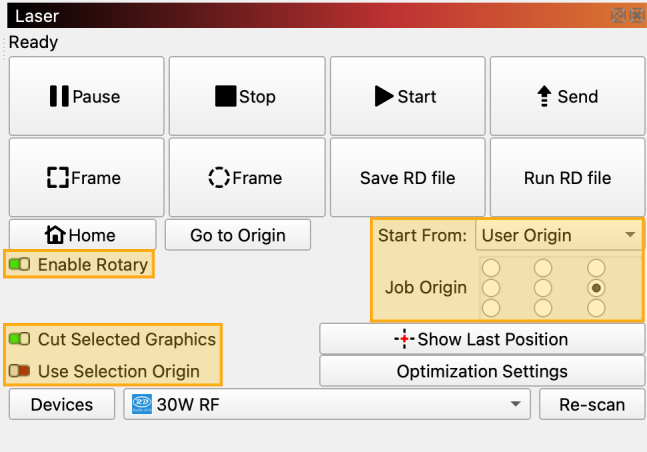Screen dimensions: 647x452
Task: Home the laser head
Action: pyautogui.click(x=82, y=235)
